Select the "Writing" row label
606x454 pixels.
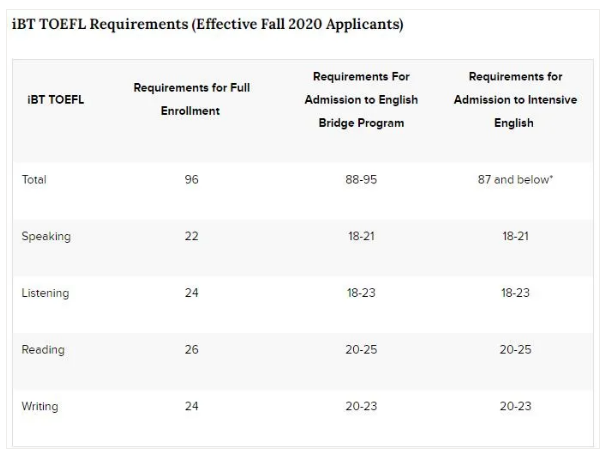click(40, 407)
